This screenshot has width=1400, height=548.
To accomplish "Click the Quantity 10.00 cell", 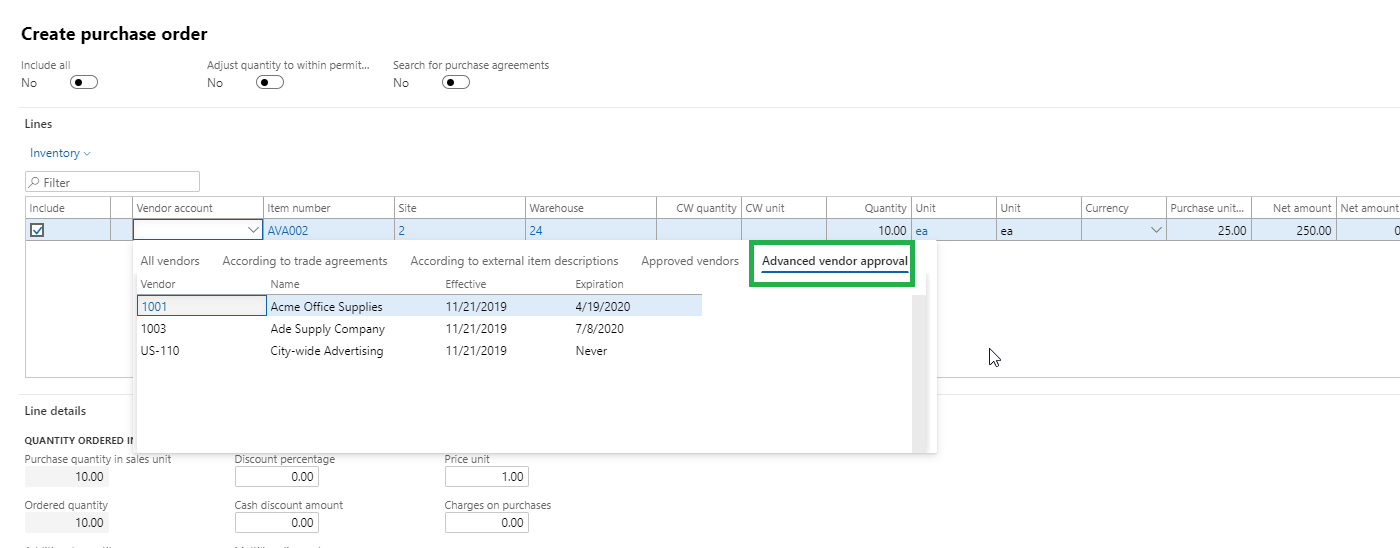I will pyautogui.click(x=869, y=230).
